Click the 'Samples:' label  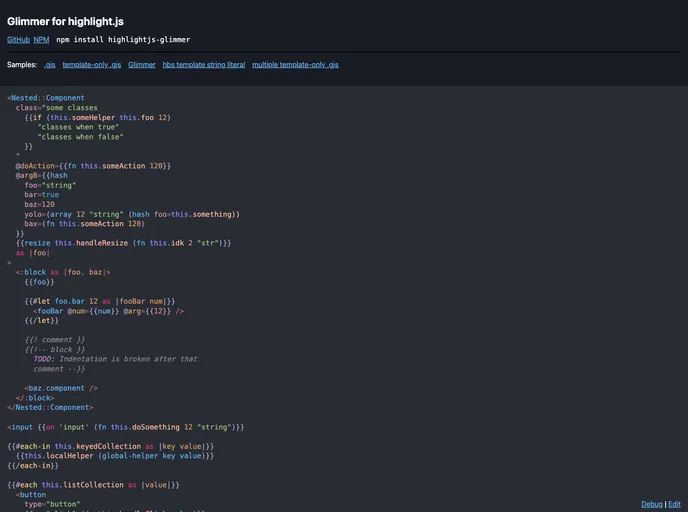pos(22,65)
